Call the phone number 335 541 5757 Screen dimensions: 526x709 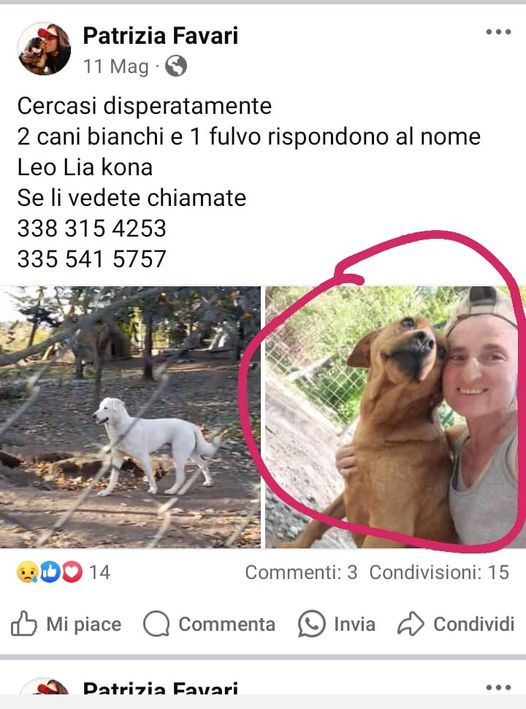click(92, 259)
